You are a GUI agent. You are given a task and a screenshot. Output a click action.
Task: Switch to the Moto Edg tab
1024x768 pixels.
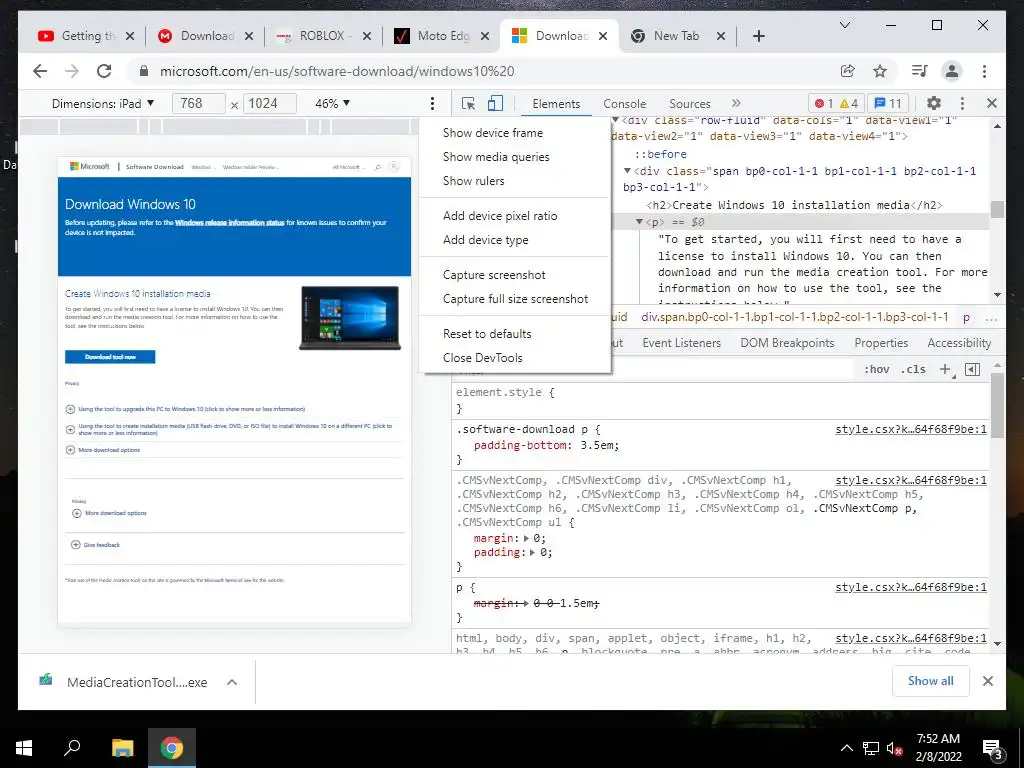(x=441, y=36)
